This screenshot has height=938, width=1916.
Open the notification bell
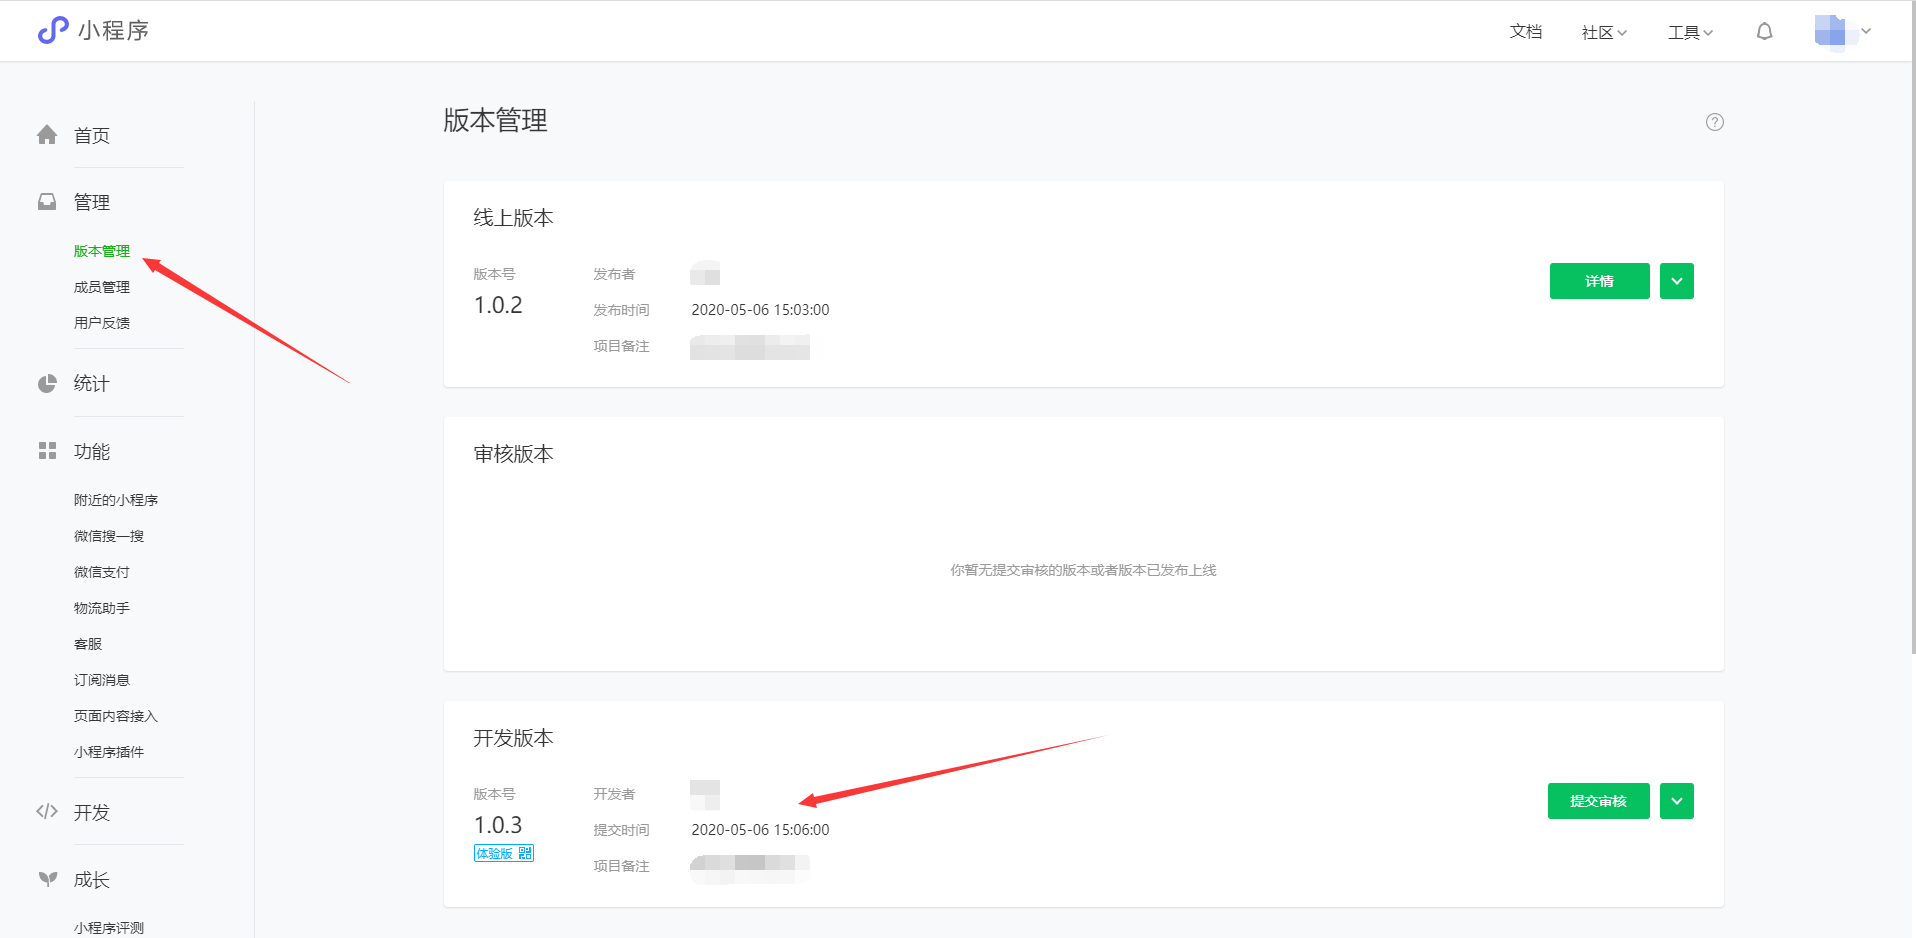coord(1763,31)
